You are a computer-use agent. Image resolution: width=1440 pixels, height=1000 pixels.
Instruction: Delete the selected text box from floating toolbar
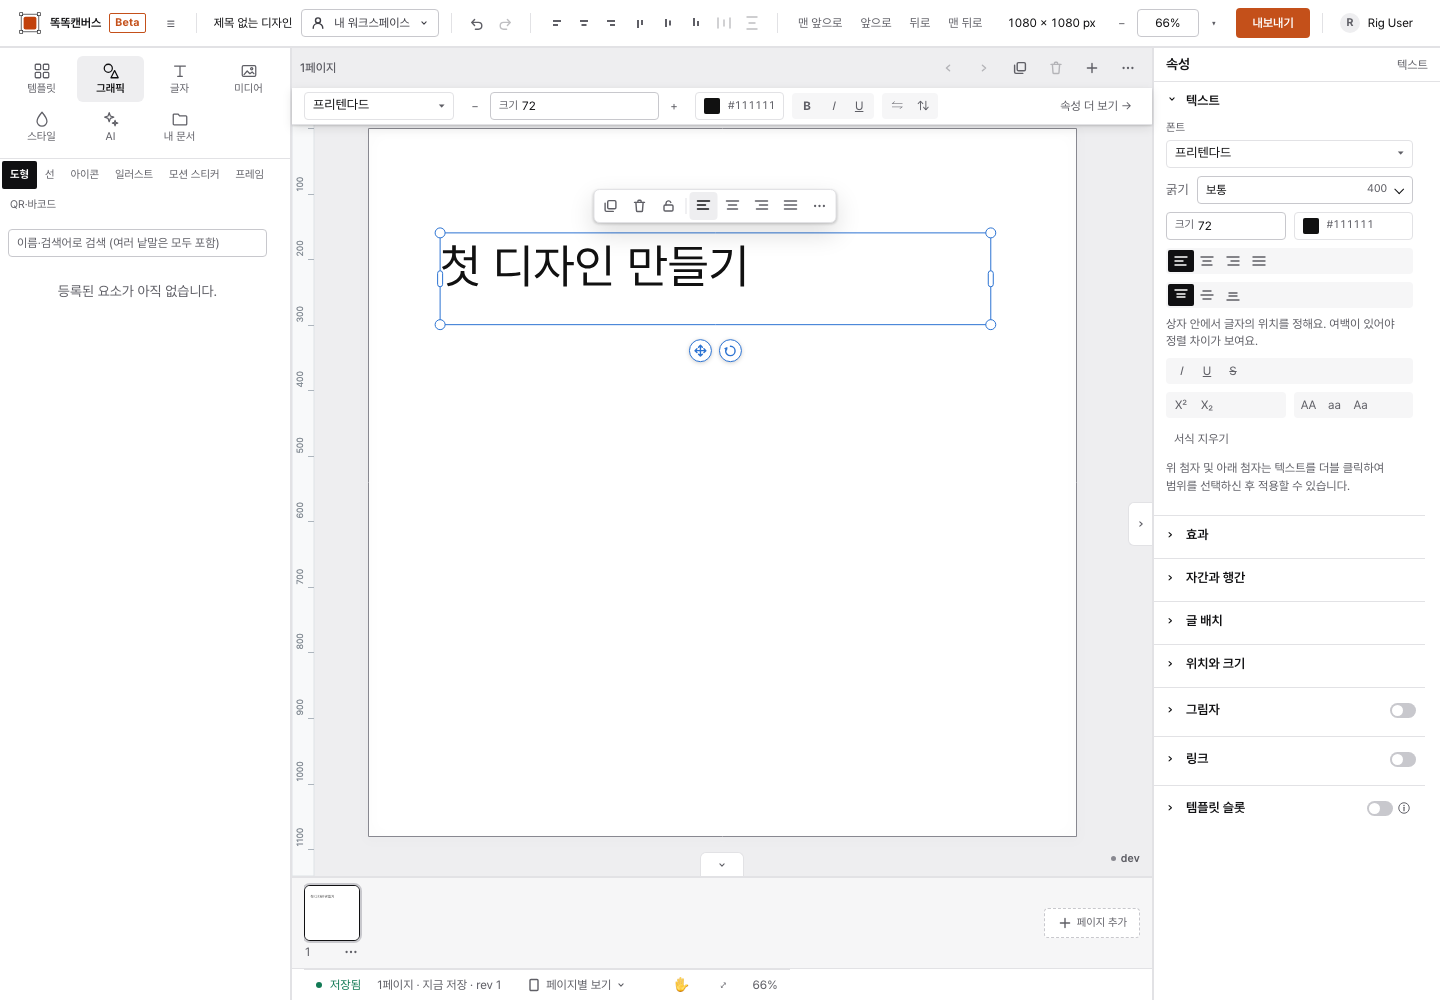click(639, 206)
